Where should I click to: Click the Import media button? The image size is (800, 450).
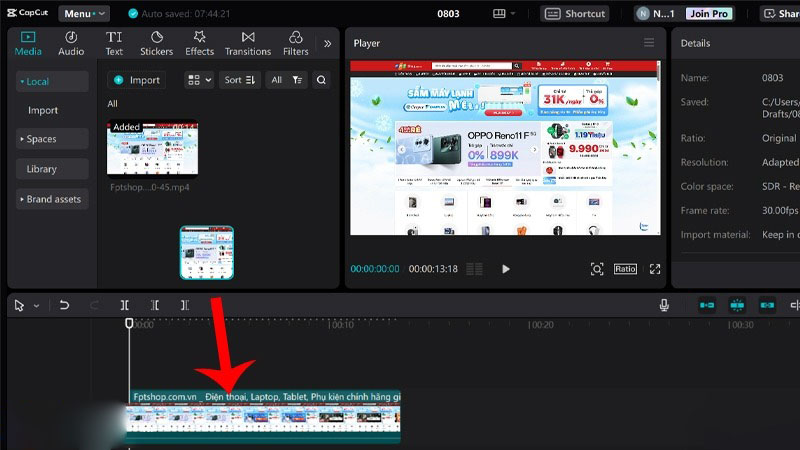137,80
